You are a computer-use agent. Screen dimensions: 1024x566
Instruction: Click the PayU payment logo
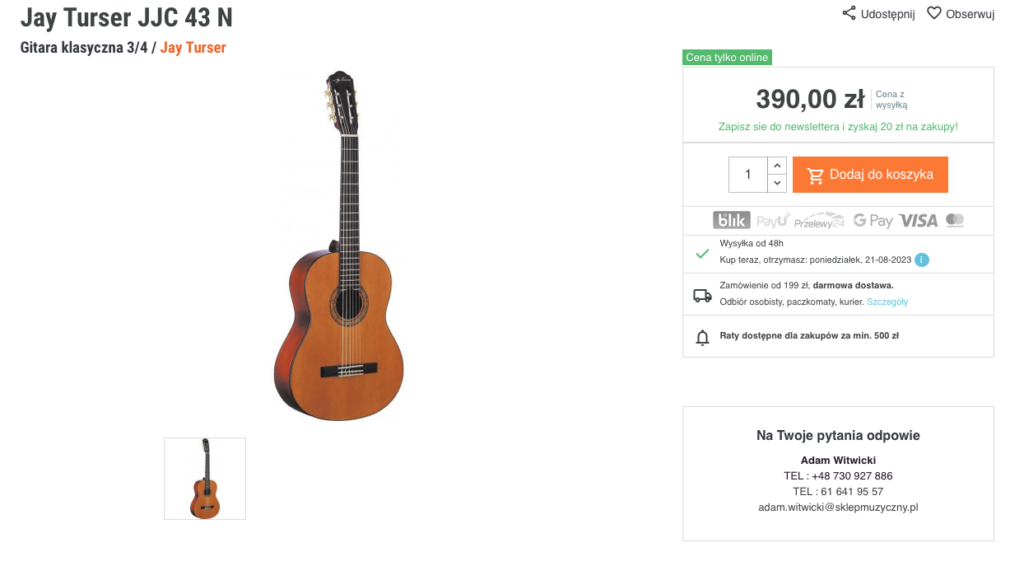click(x=772, y=220)
